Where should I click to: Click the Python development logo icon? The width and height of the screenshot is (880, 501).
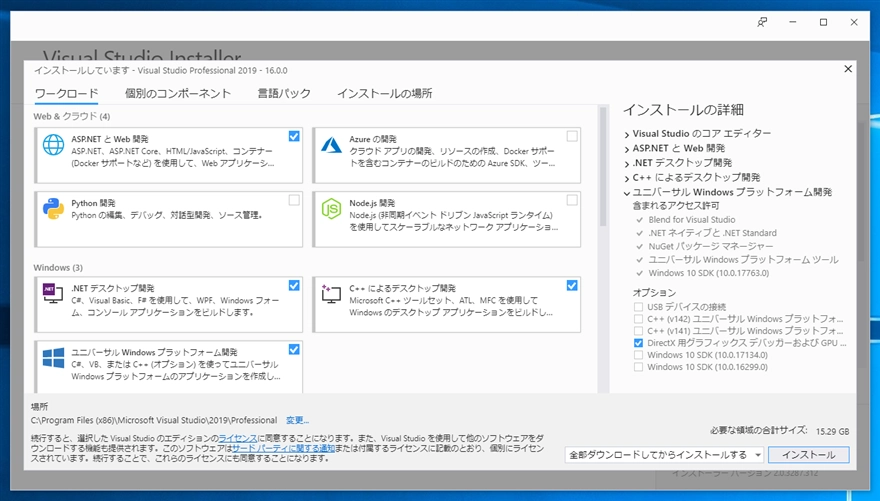coord(53,209)
